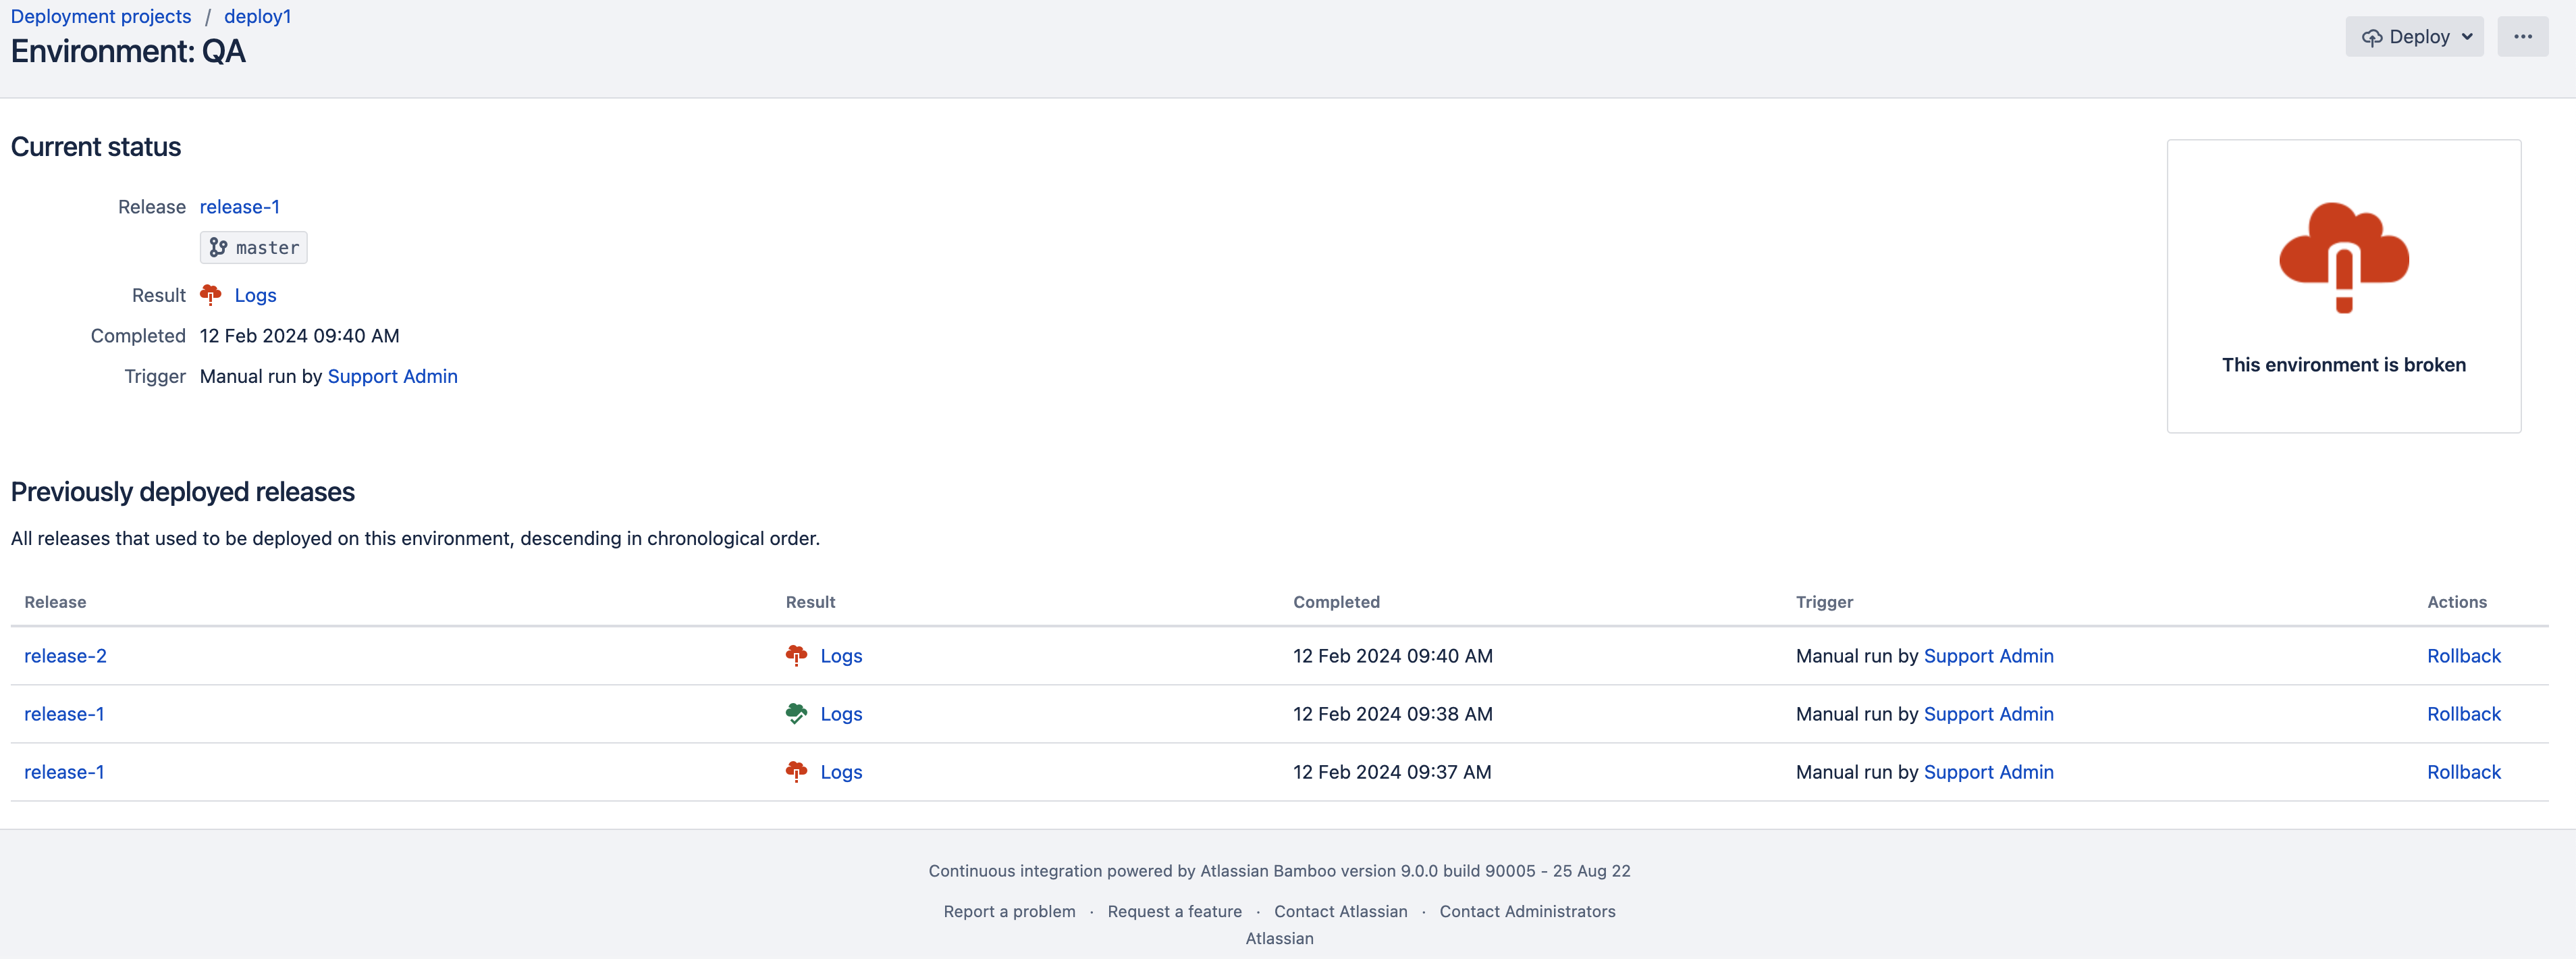
Task: Rollback the release-1 deployment from 09:38 AM
Action: click(2464, 713)
